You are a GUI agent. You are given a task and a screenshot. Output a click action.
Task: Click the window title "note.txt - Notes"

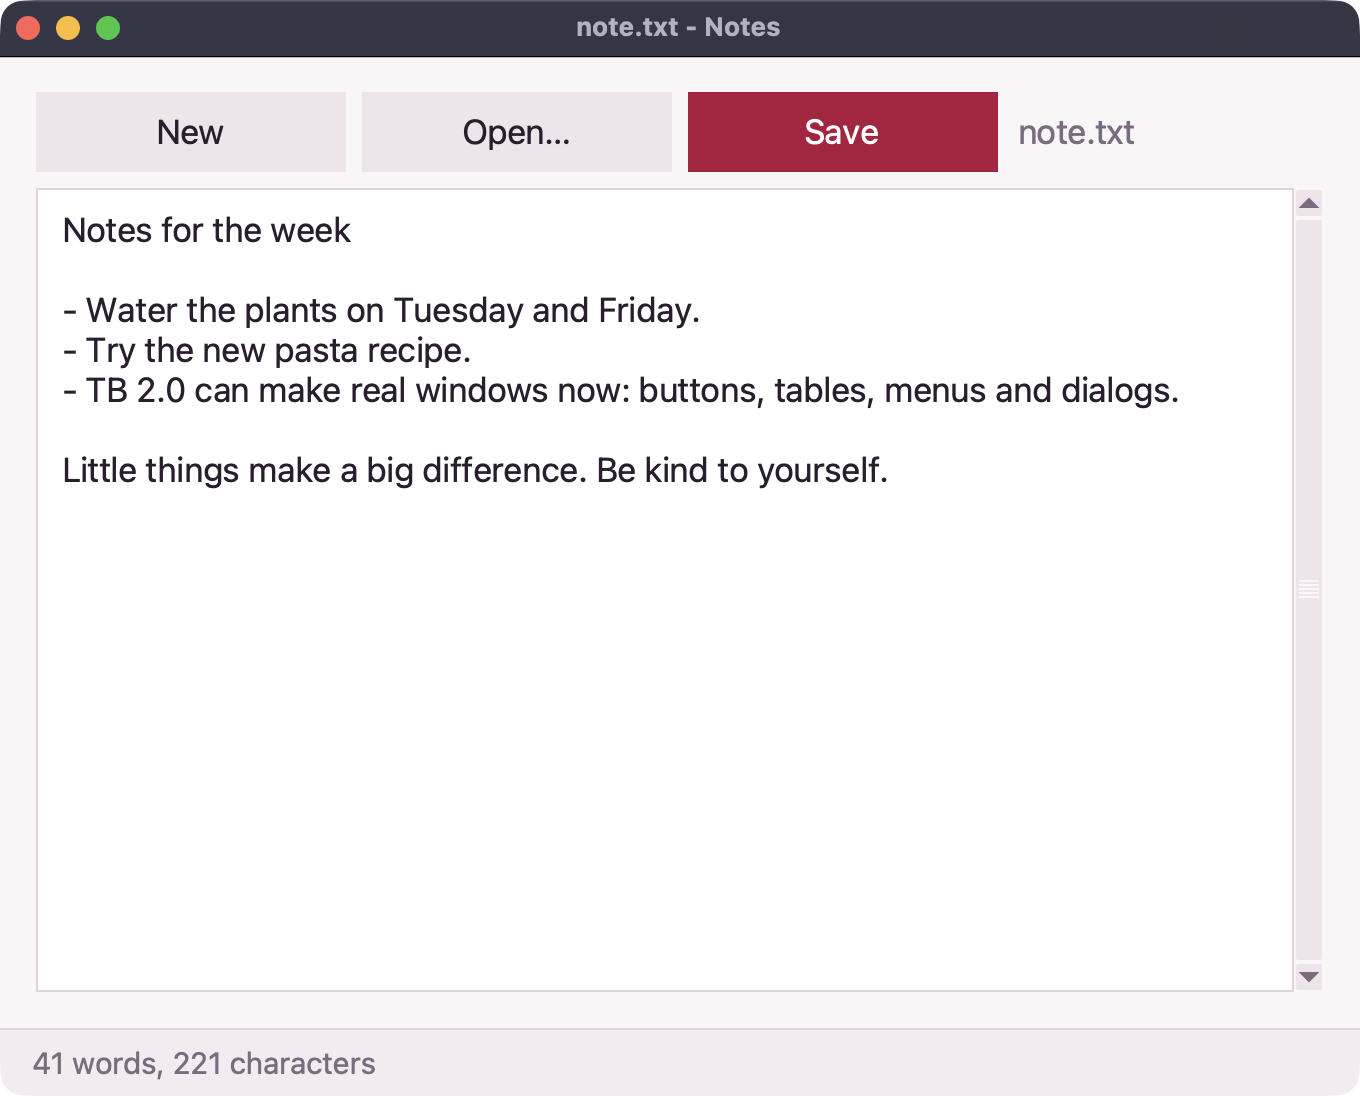[678, 27]
